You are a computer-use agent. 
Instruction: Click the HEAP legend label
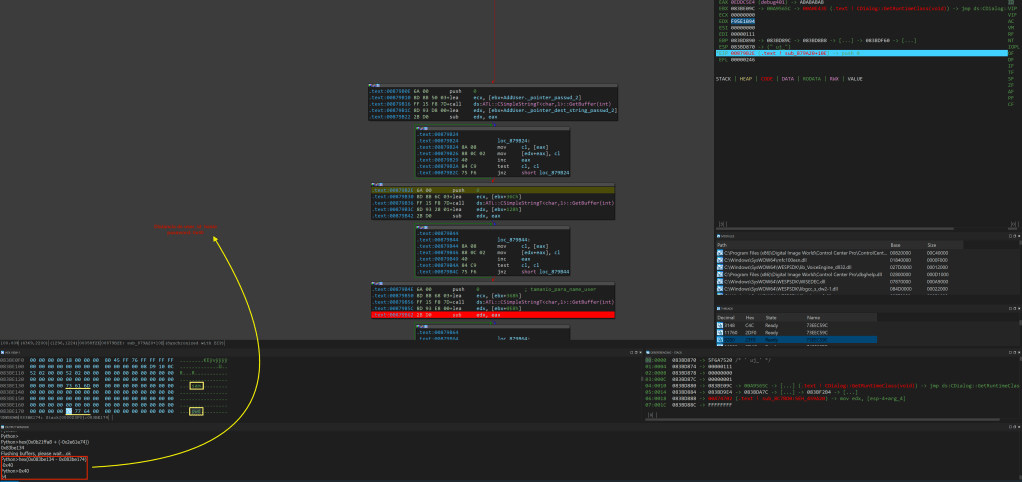click(746, 77)
